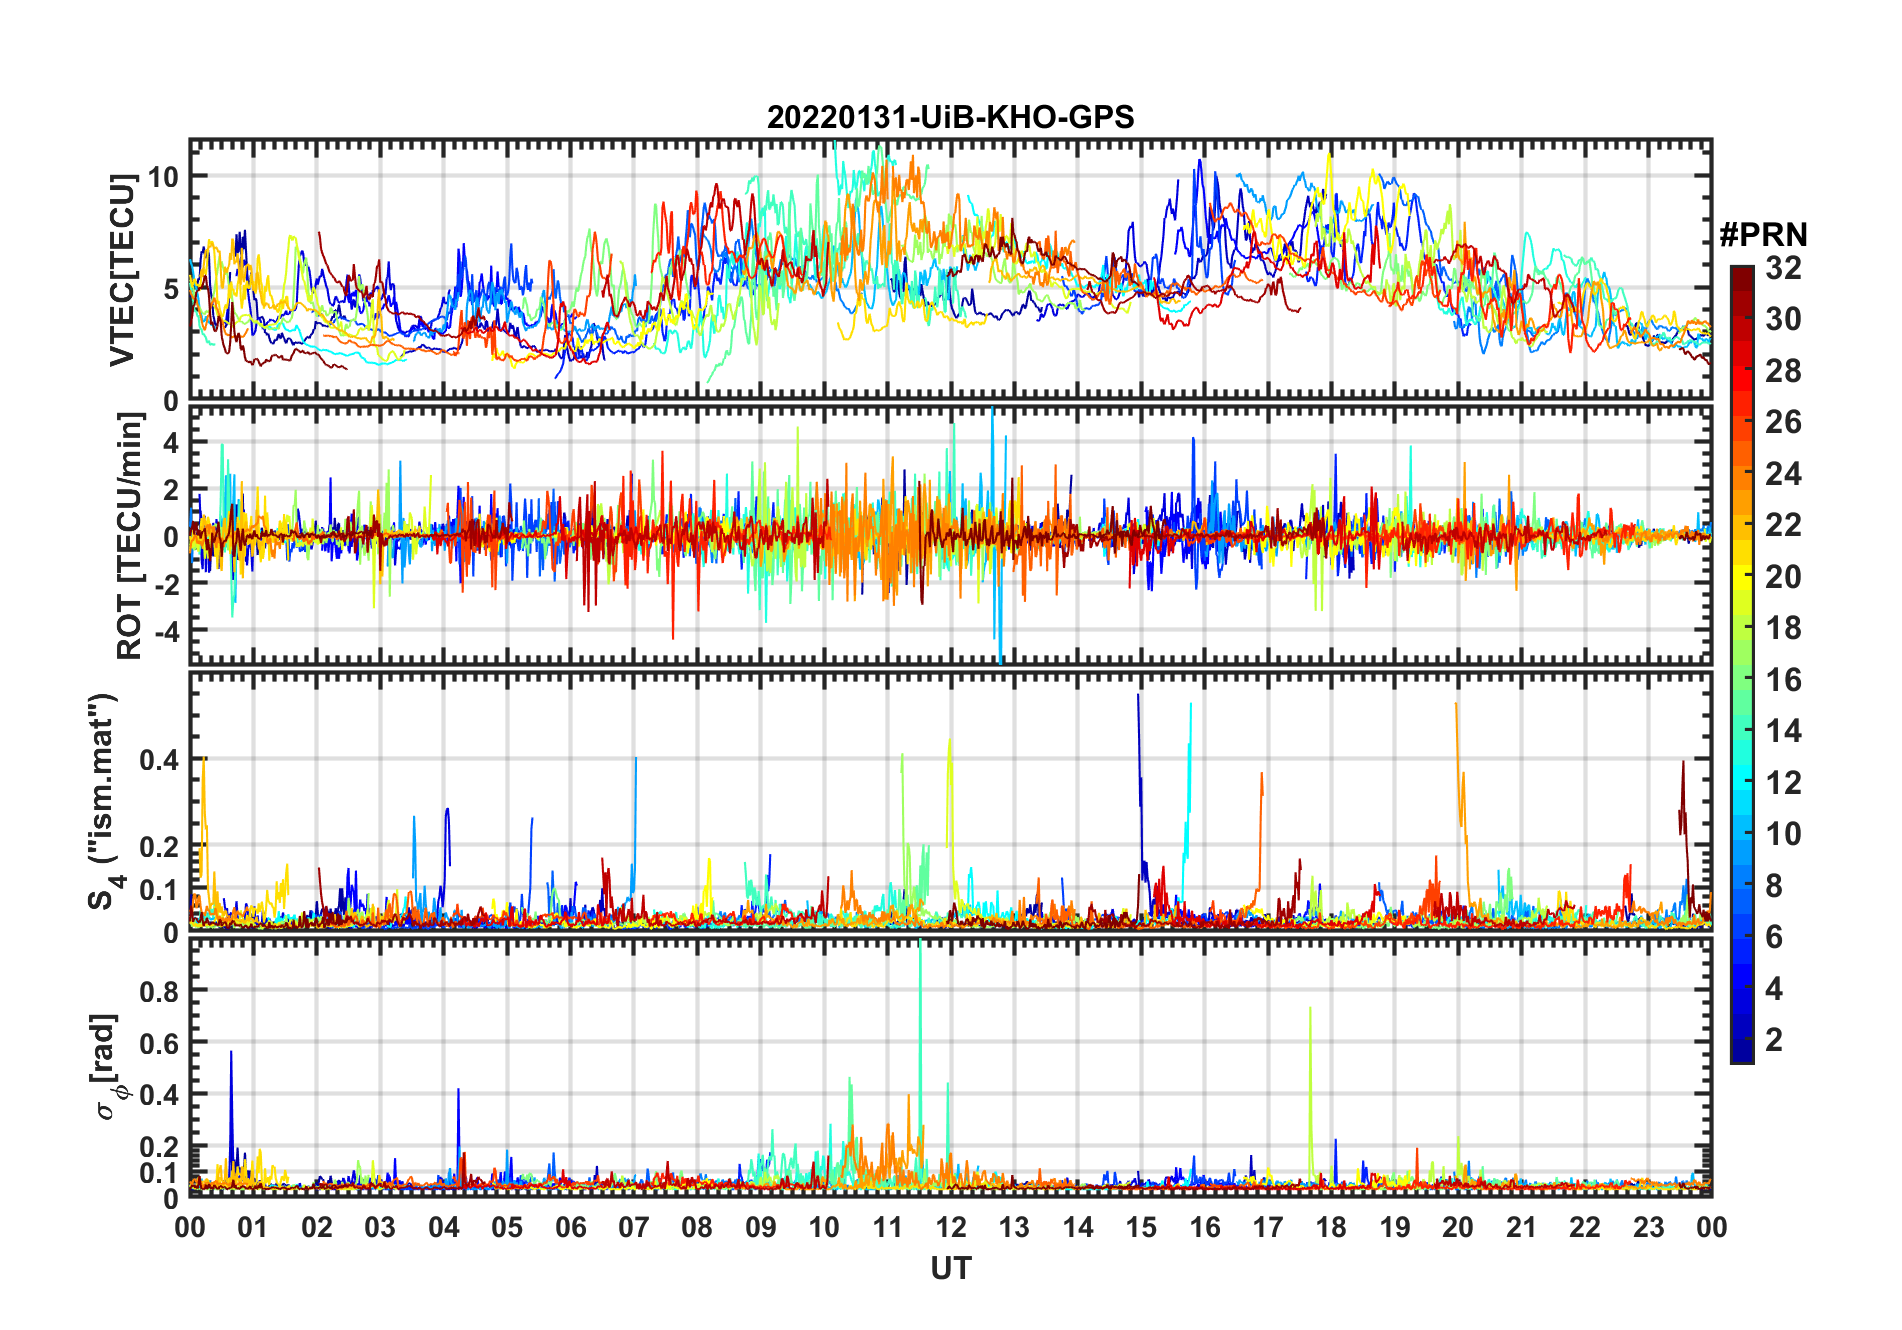Click the 07 hour tick on UT axis

pyautogui.click(x=634, y=1228)
